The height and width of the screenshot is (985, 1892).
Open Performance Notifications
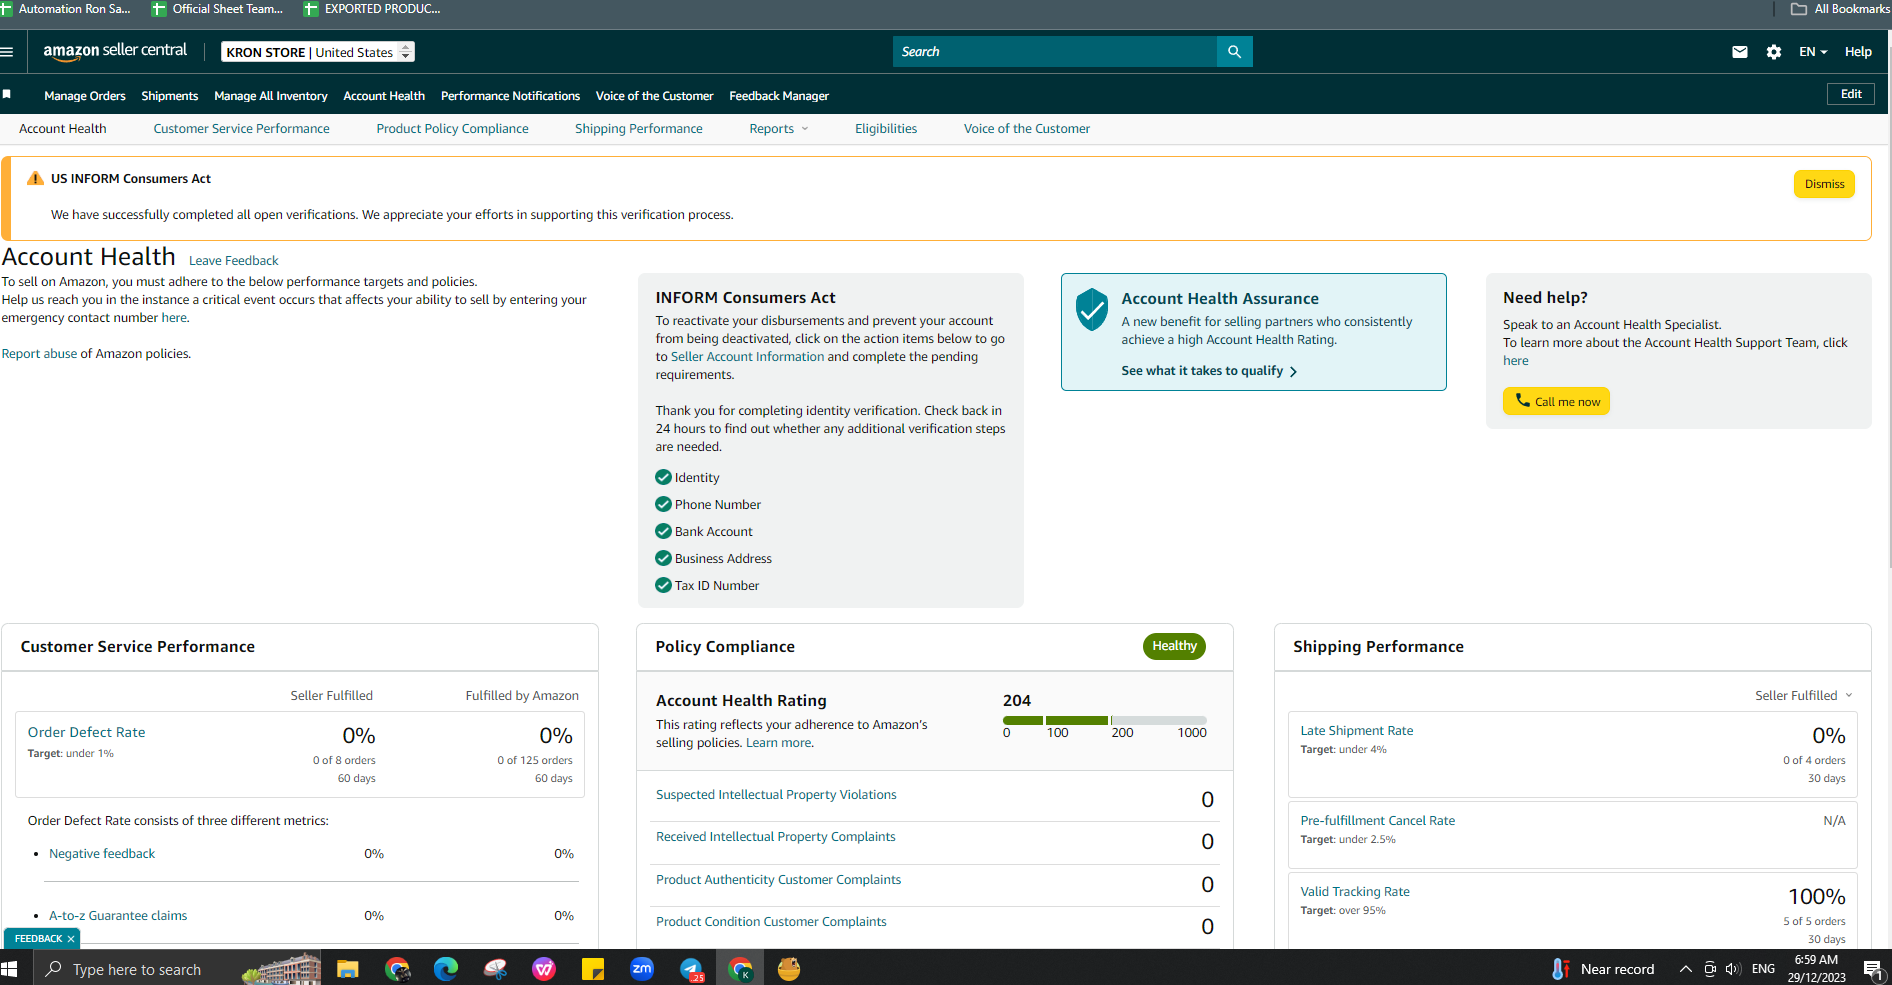click(x=510, y=96)
